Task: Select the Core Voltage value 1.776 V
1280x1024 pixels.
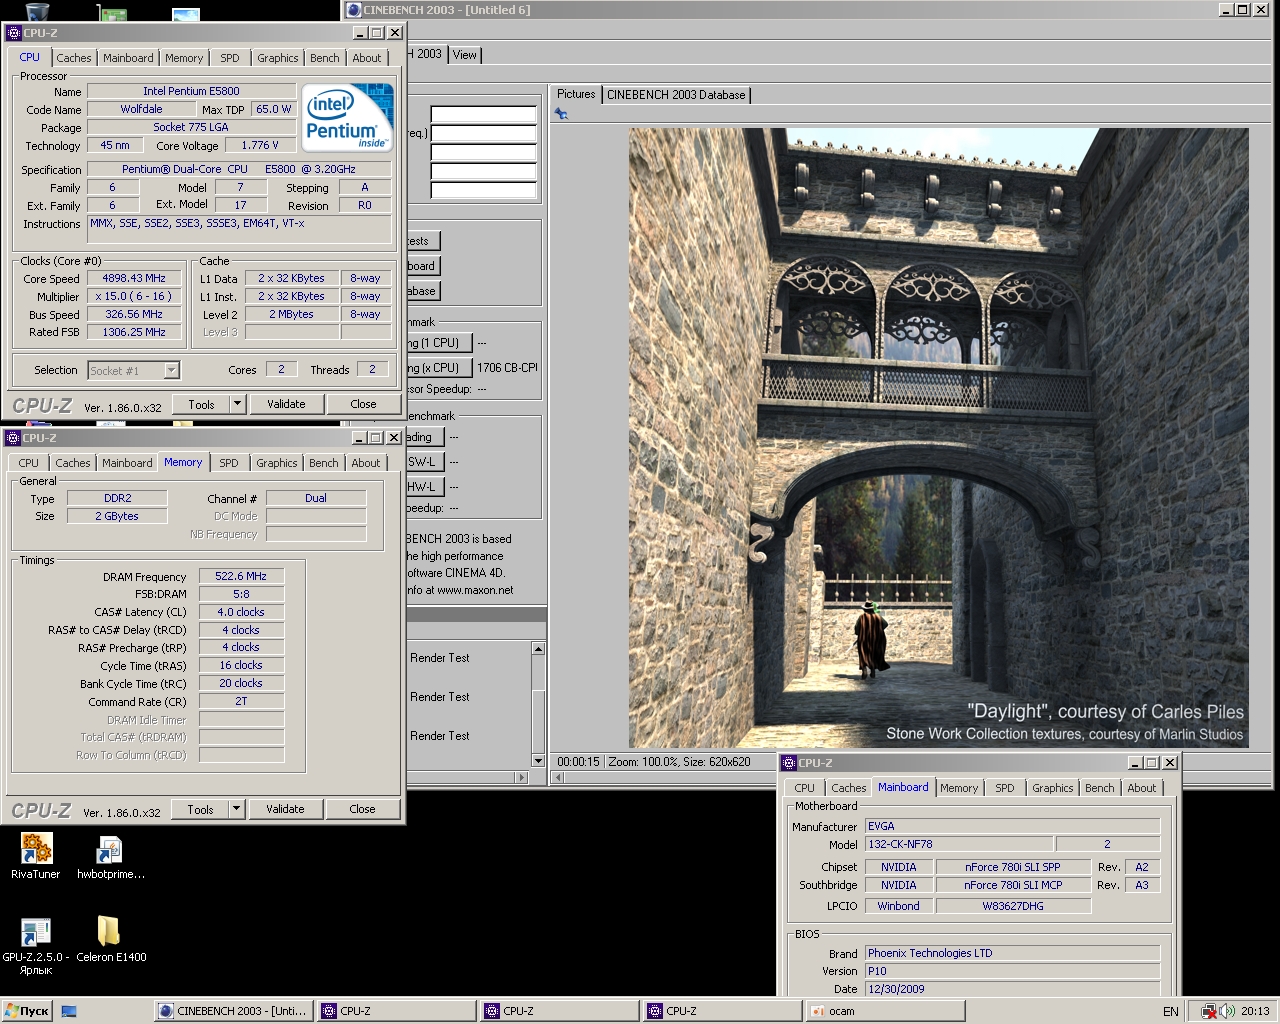Action: click(x=260, y=145)
